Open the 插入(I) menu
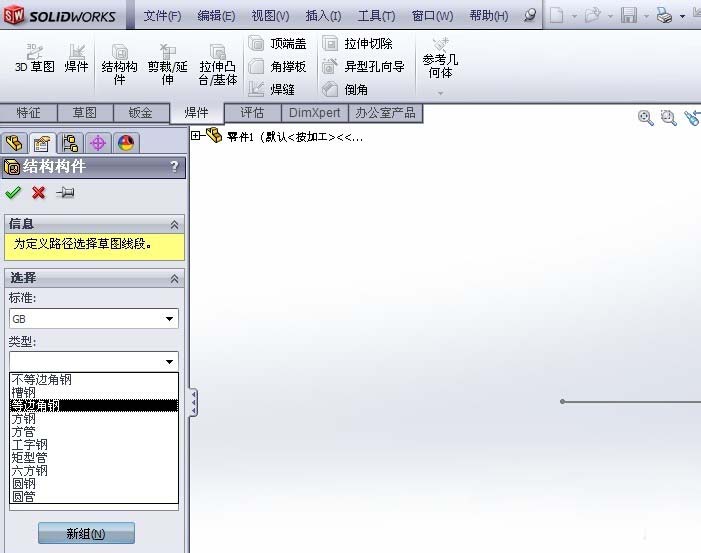 tap(323, 16)
